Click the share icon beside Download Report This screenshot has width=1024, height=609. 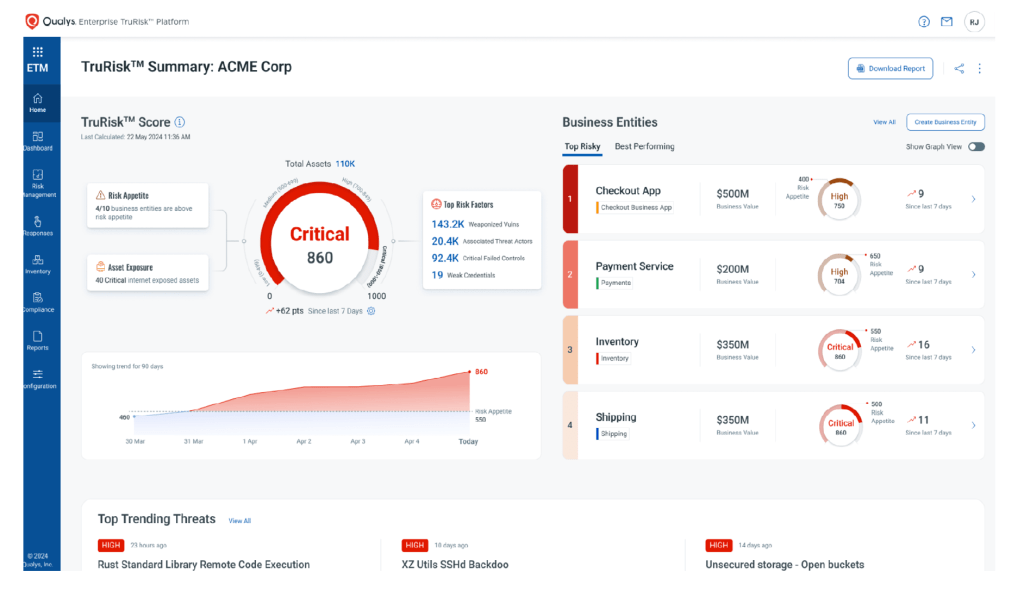coord(959,69)
